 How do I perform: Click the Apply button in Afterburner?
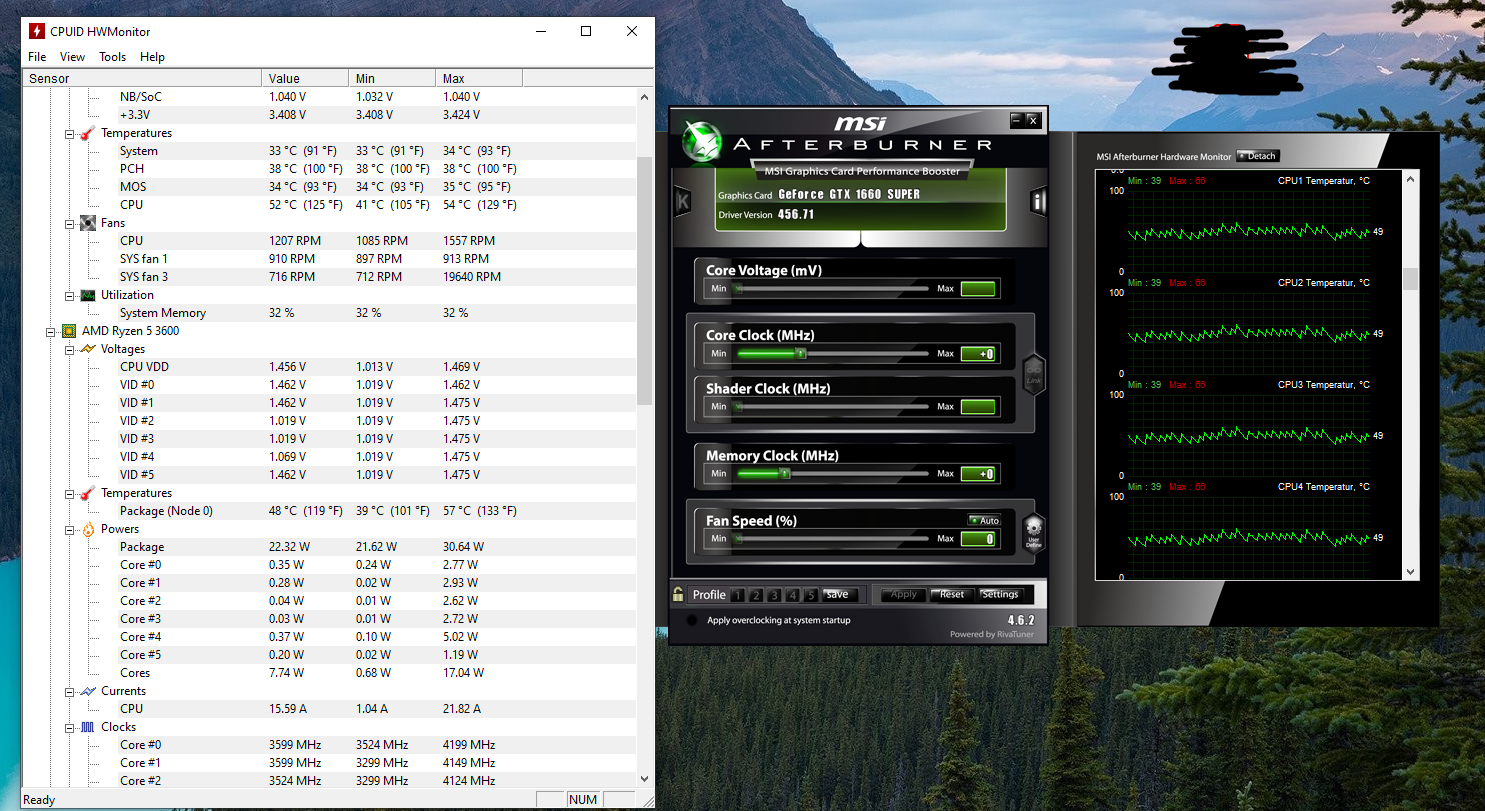click(x=903, y=594)
